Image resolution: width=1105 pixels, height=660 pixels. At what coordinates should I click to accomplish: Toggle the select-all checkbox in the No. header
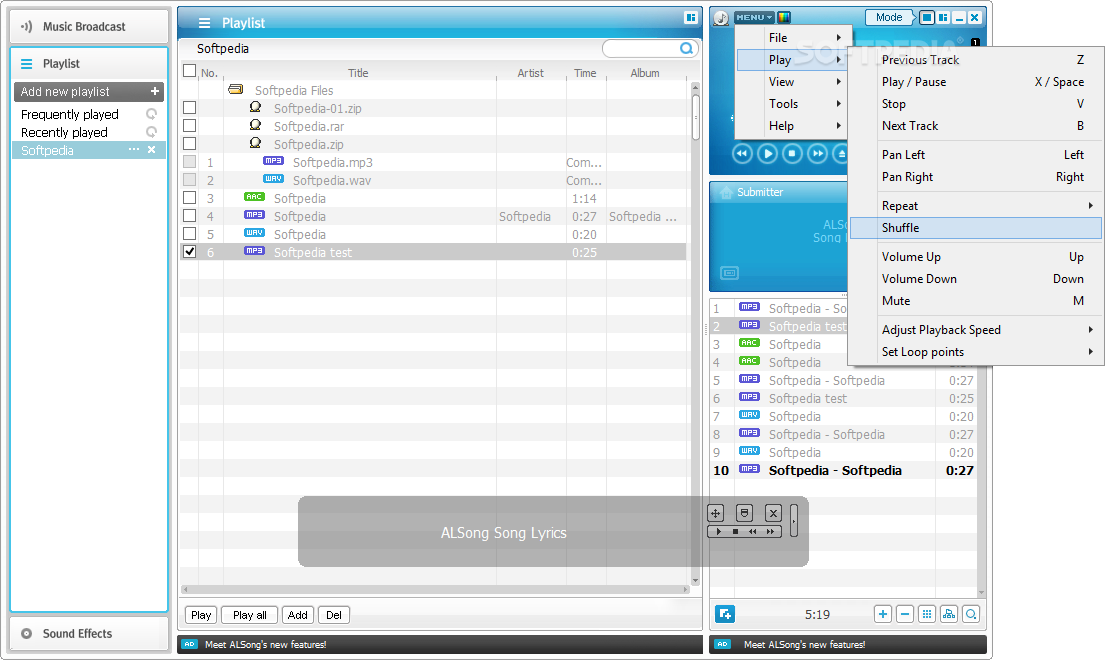click(x=190, y=70)
